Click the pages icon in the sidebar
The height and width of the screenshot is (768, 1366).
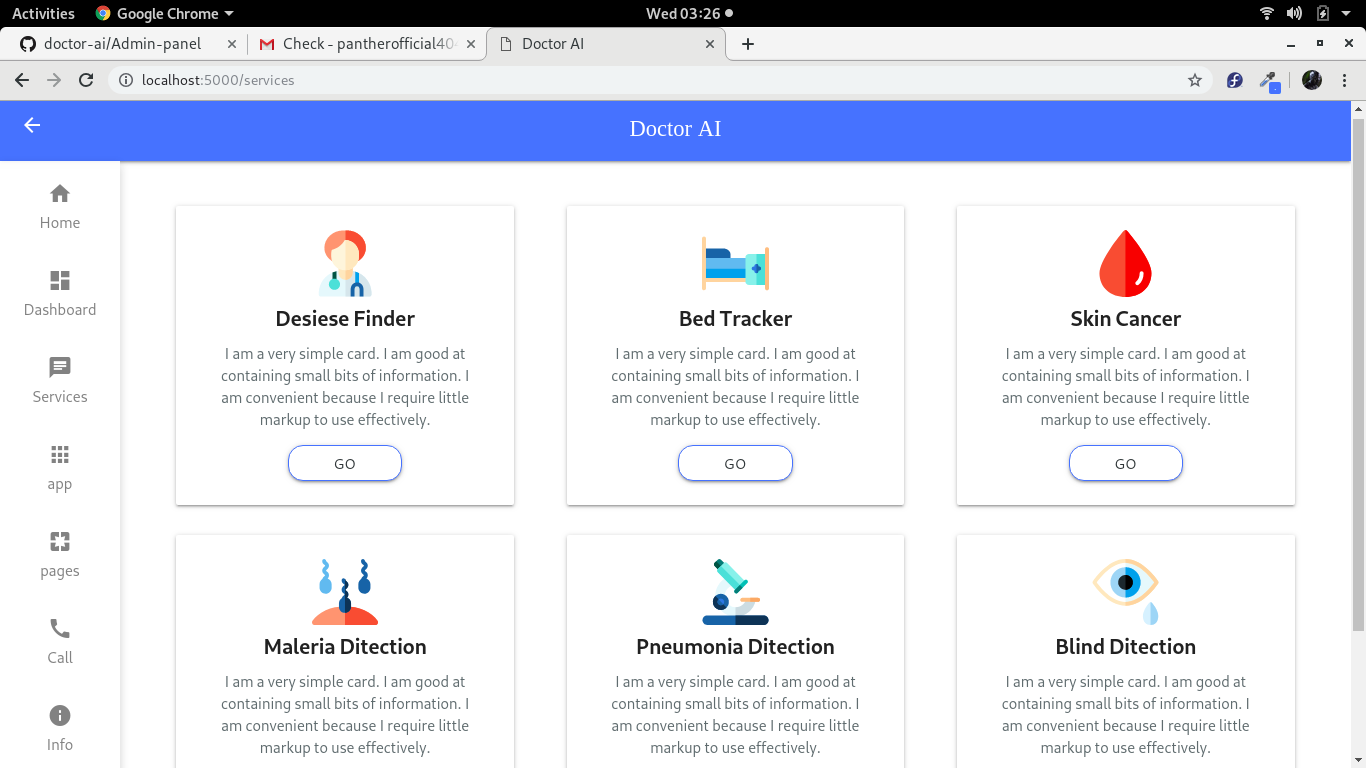click(60, 542)
